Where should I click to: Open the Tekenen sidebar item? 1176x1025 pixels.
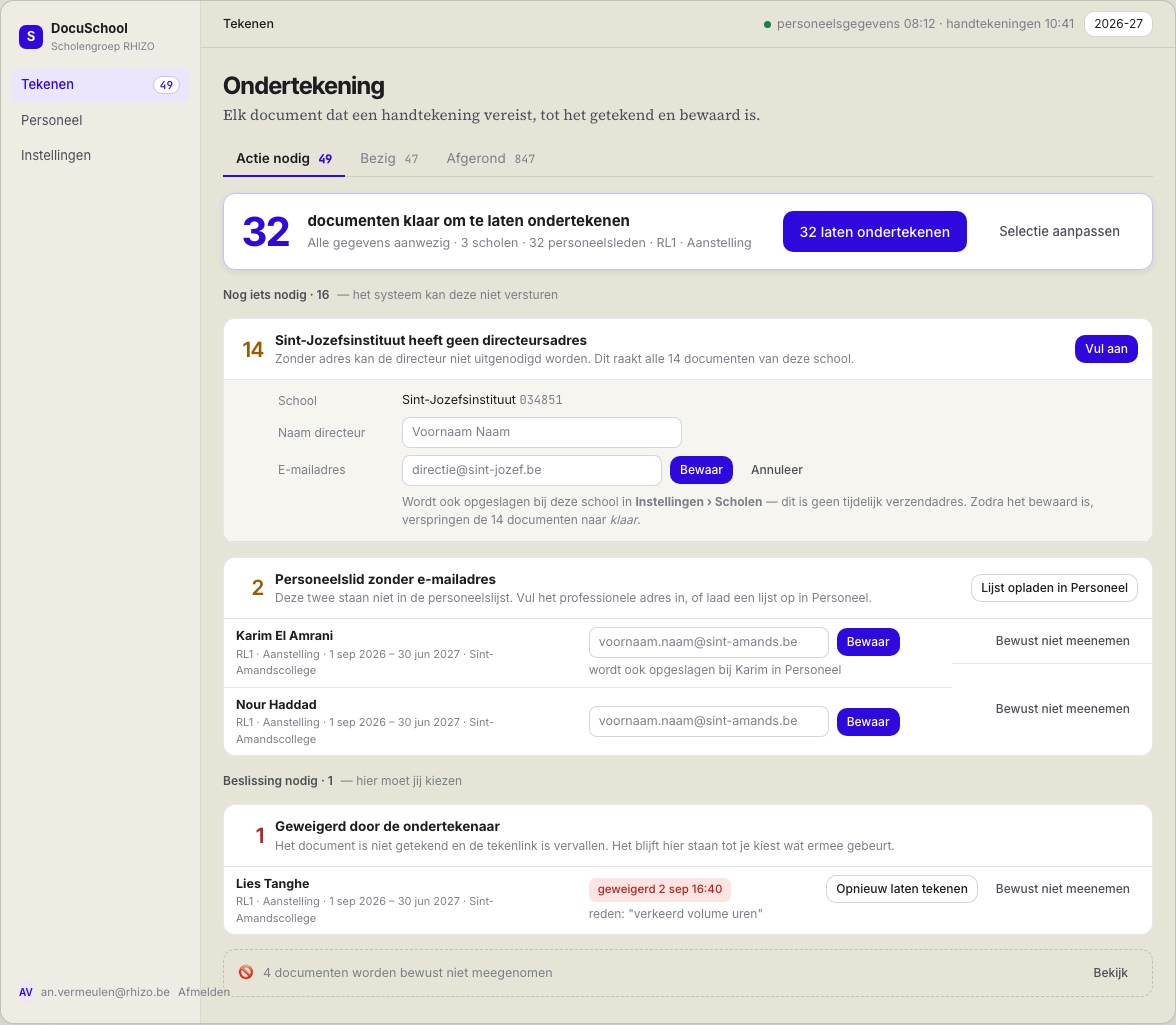coord(100,85)
